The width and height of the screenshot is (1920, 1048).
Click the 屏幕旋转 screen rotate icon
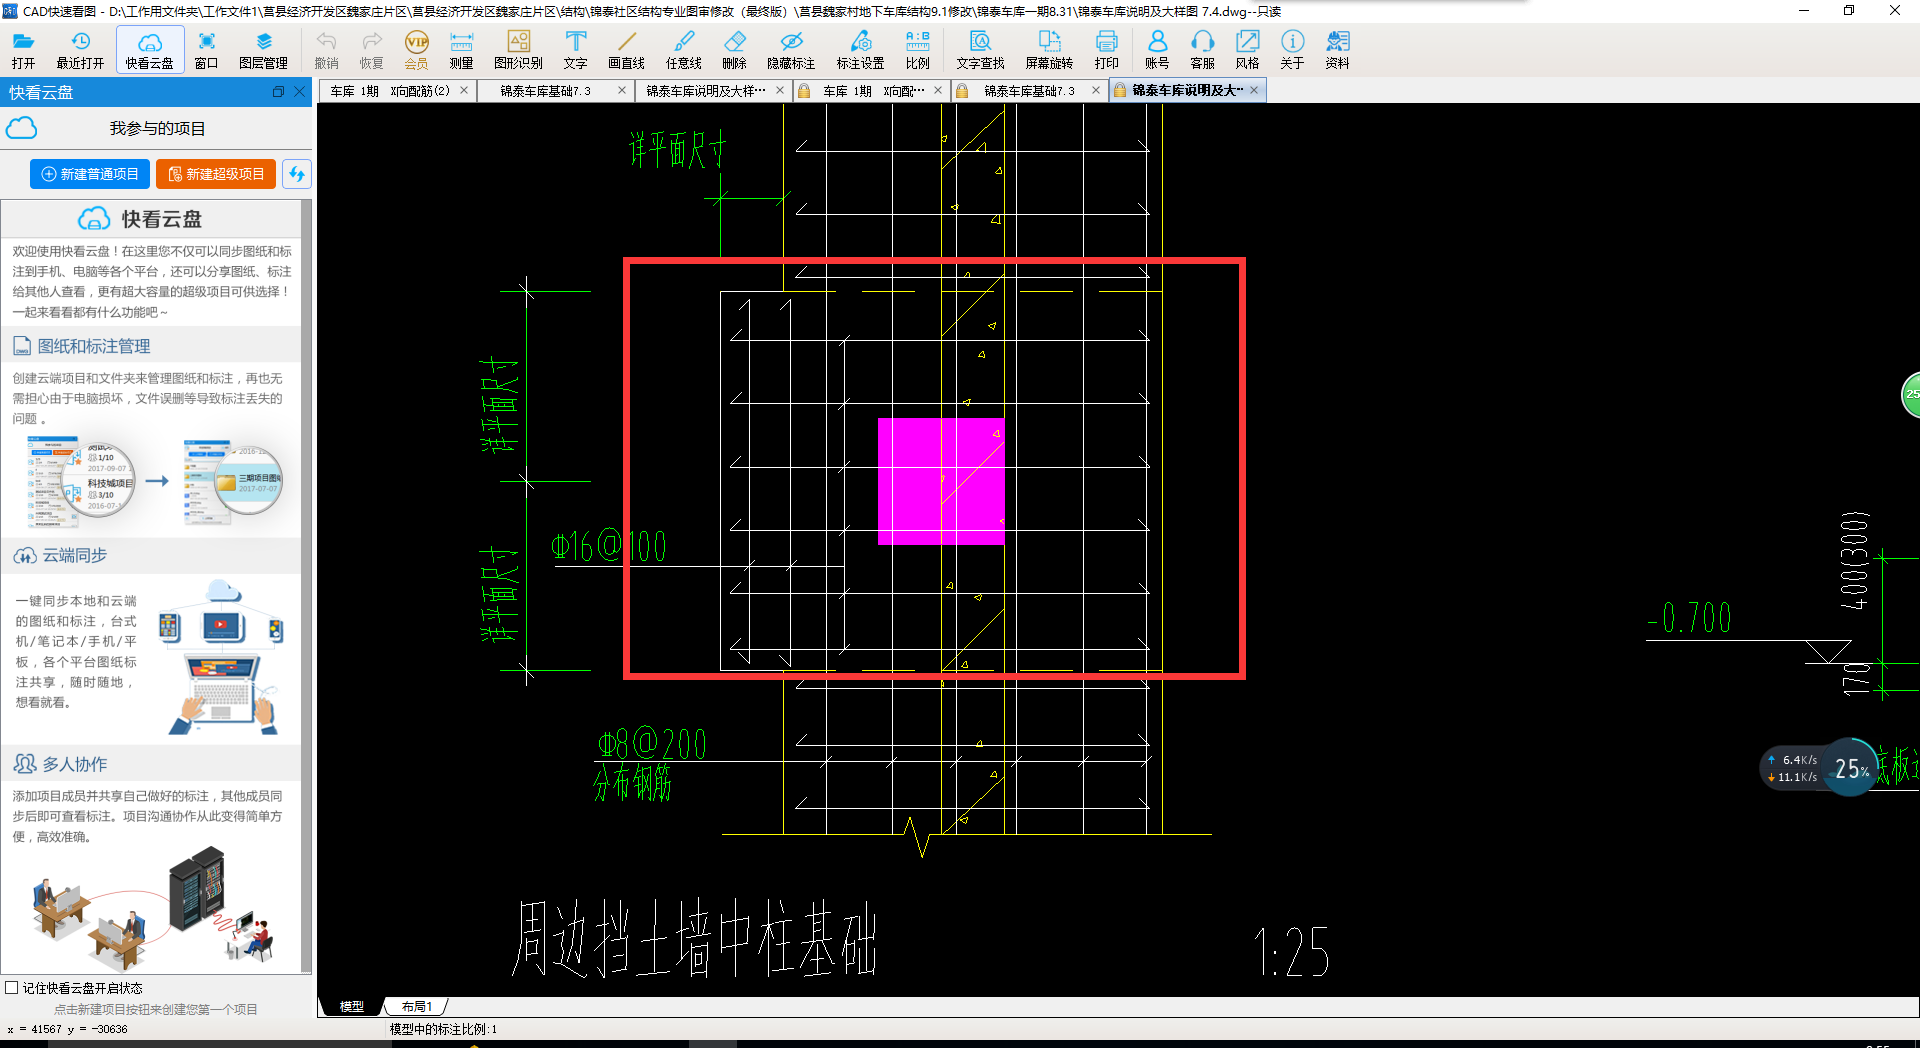(1049, 49)
